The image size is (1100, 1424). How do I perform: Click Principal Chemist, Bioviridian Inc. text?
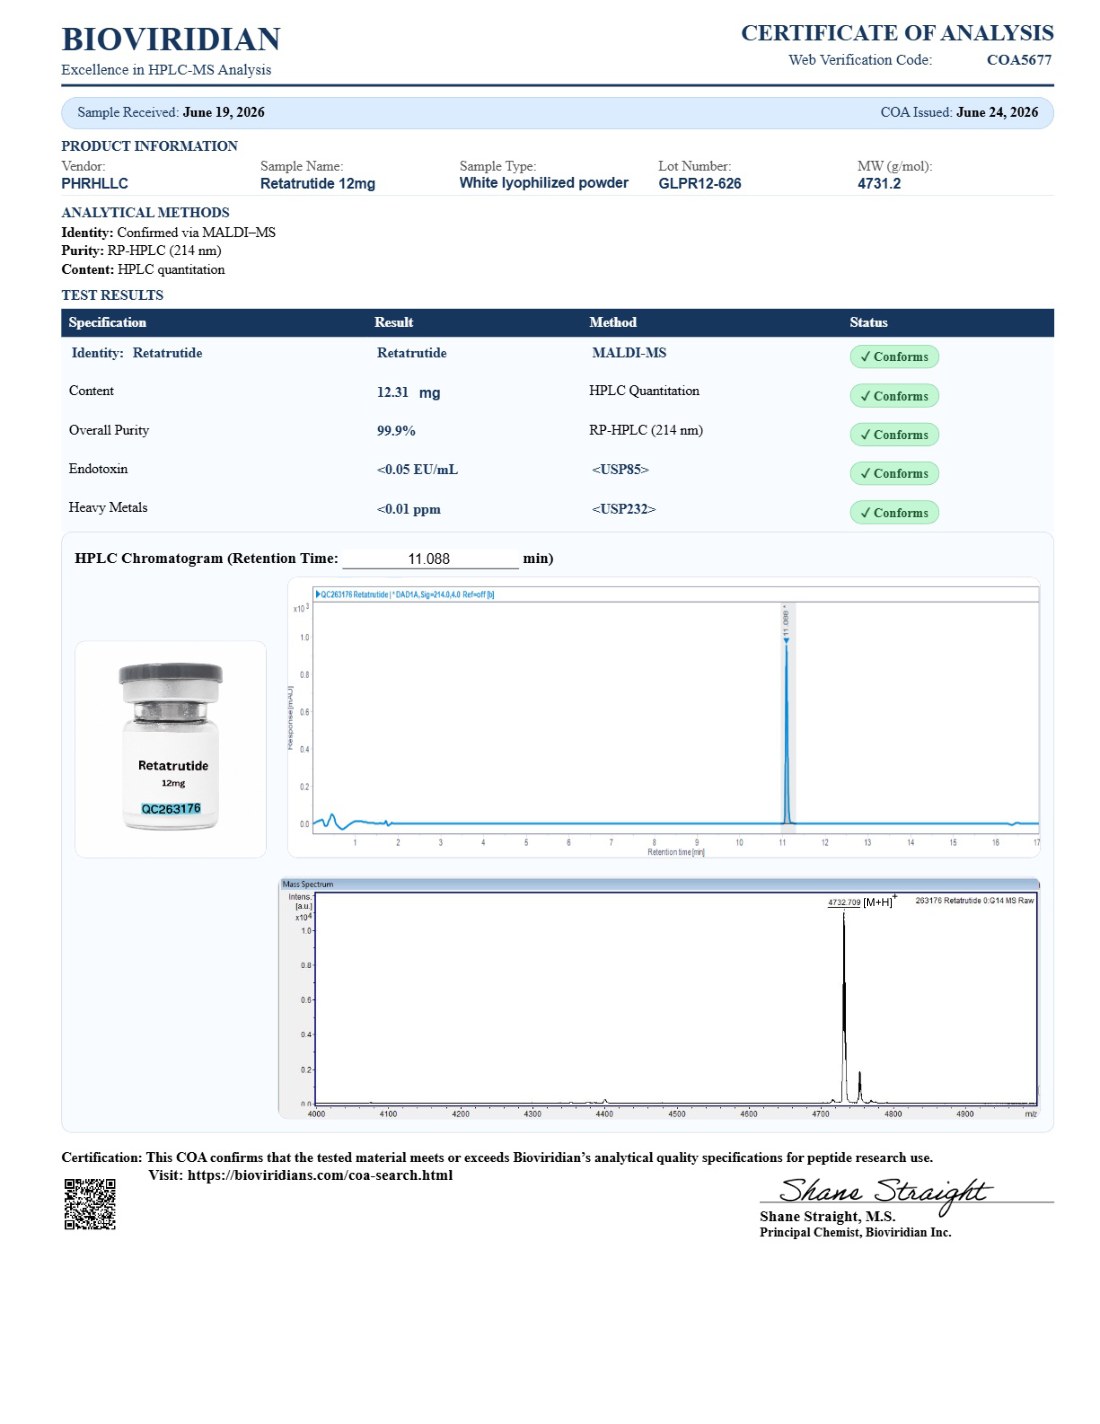(855, 1233)
